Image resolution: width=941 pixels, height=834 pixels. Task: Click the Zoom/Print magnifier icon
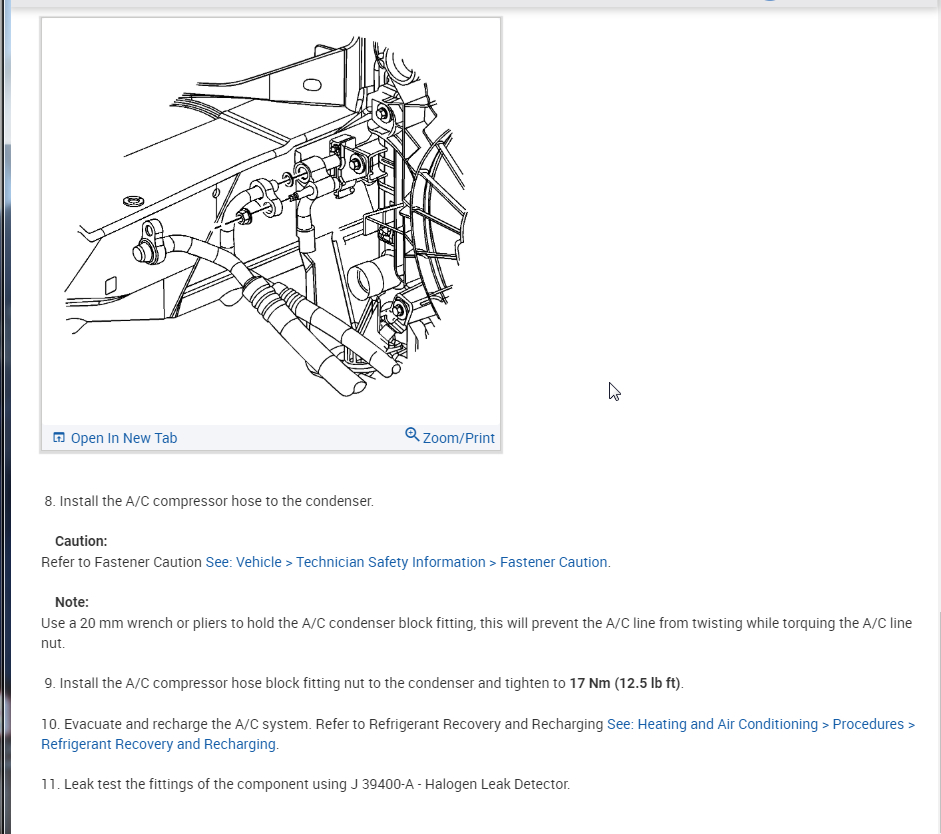click(412, 434)
